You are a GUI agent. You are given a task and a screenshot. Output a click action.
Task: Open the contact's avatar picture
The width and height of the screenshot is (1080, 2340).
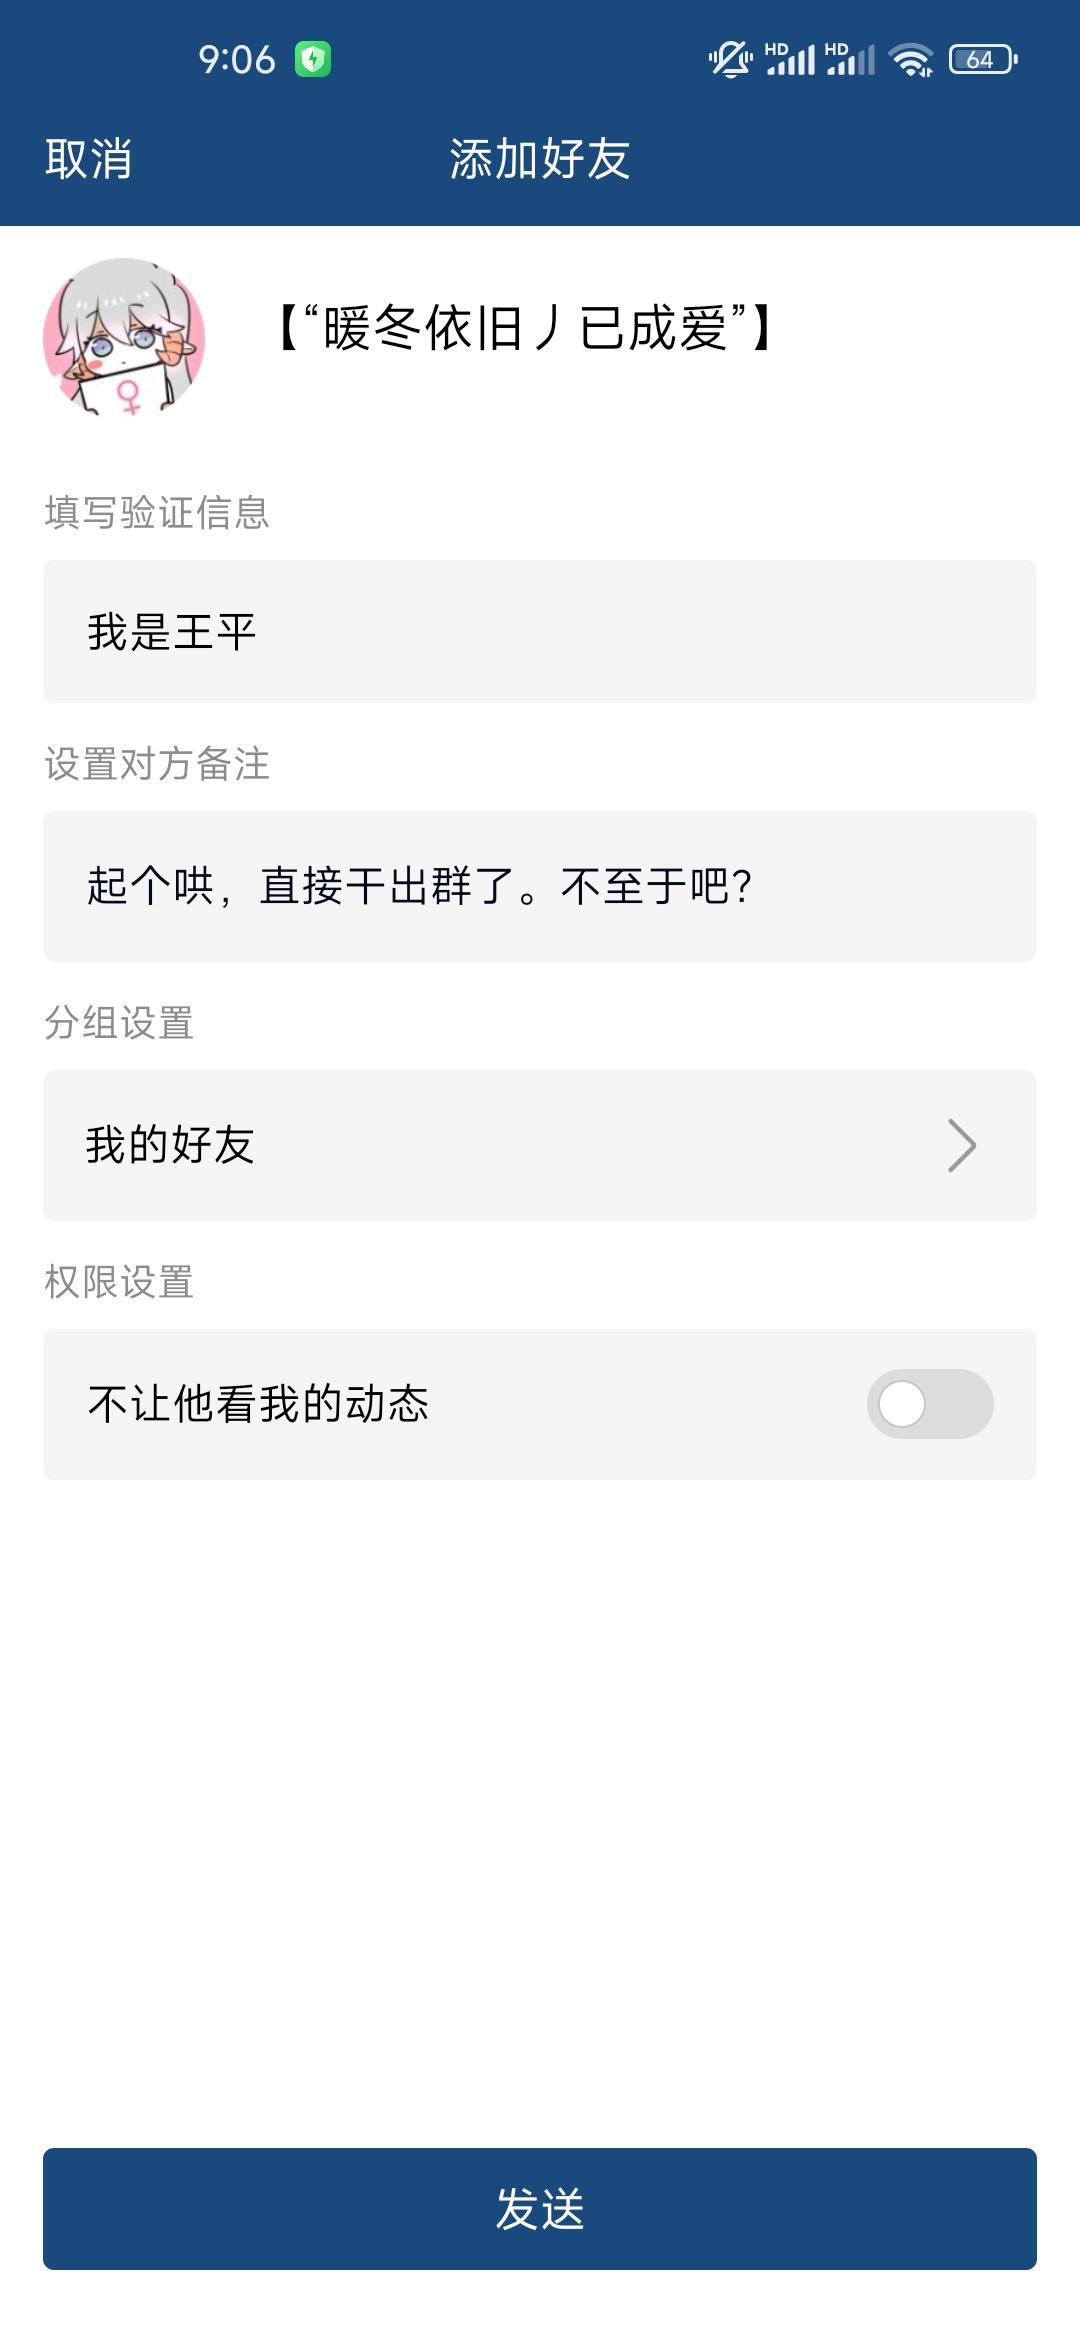click(x=124, y=338)
